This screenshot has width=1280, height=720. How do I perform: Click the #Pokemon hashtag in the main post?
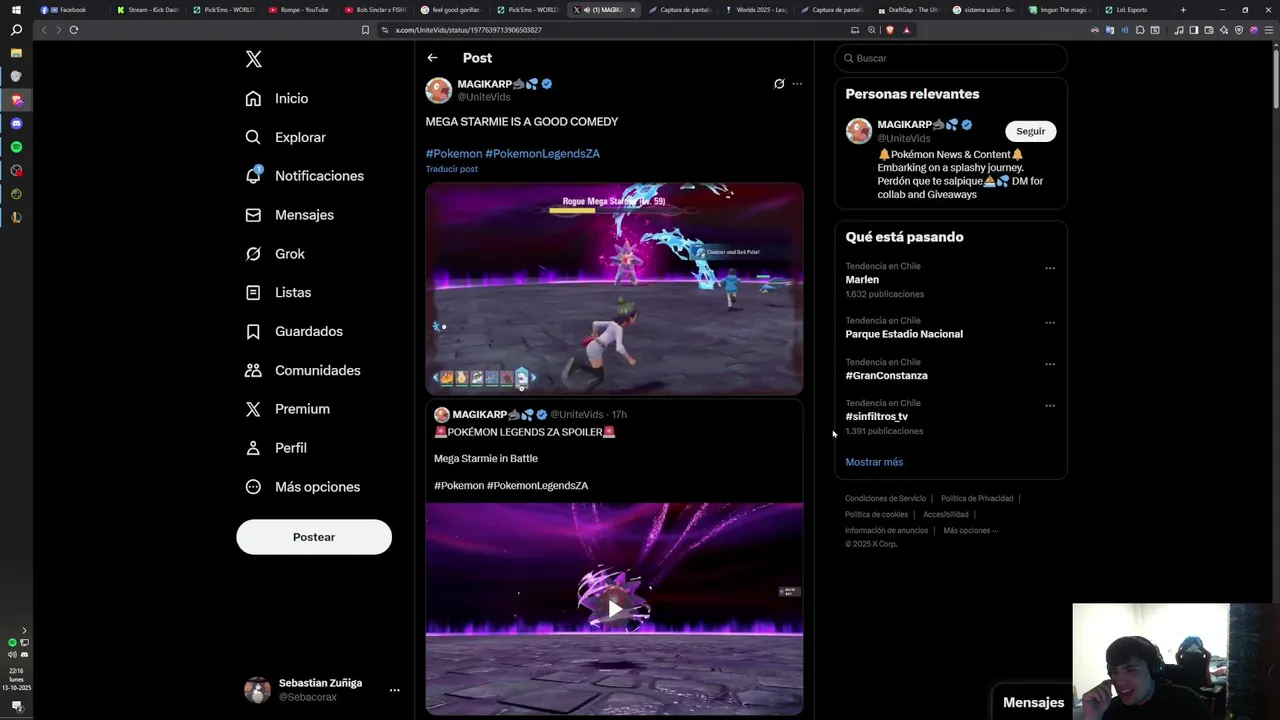tap(454, 153)
